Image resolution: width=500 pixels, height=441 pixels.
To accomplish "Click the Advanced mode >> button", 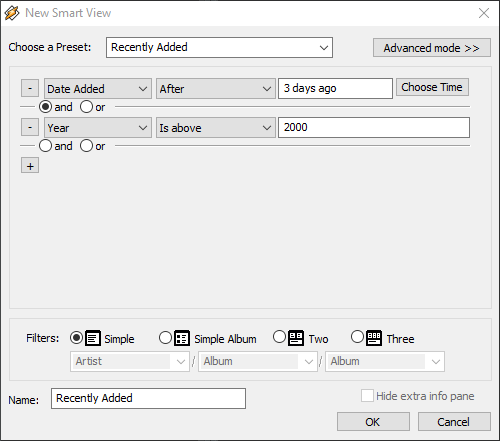I will [432, 48].
